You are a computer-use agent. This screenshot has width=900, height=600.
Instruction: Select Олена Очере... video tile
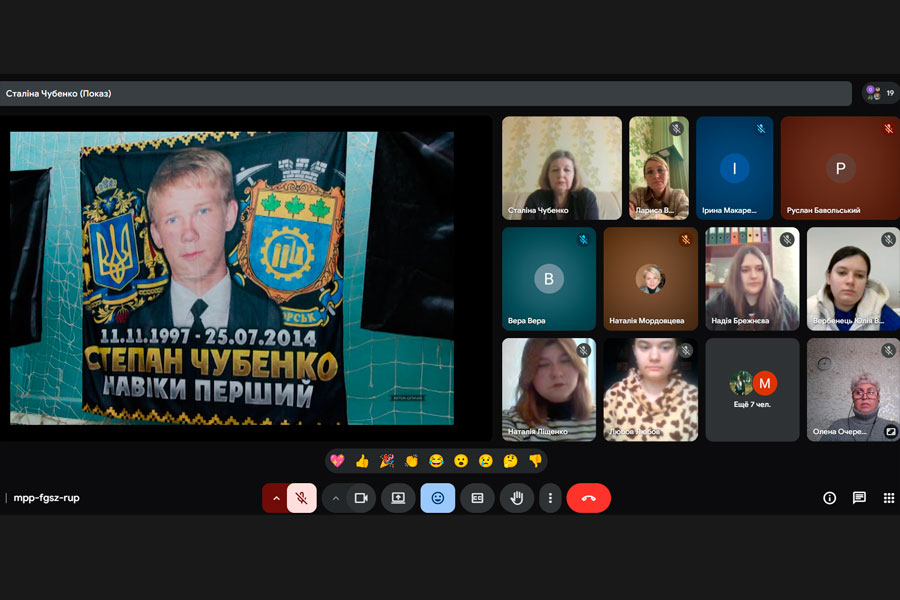854,390
